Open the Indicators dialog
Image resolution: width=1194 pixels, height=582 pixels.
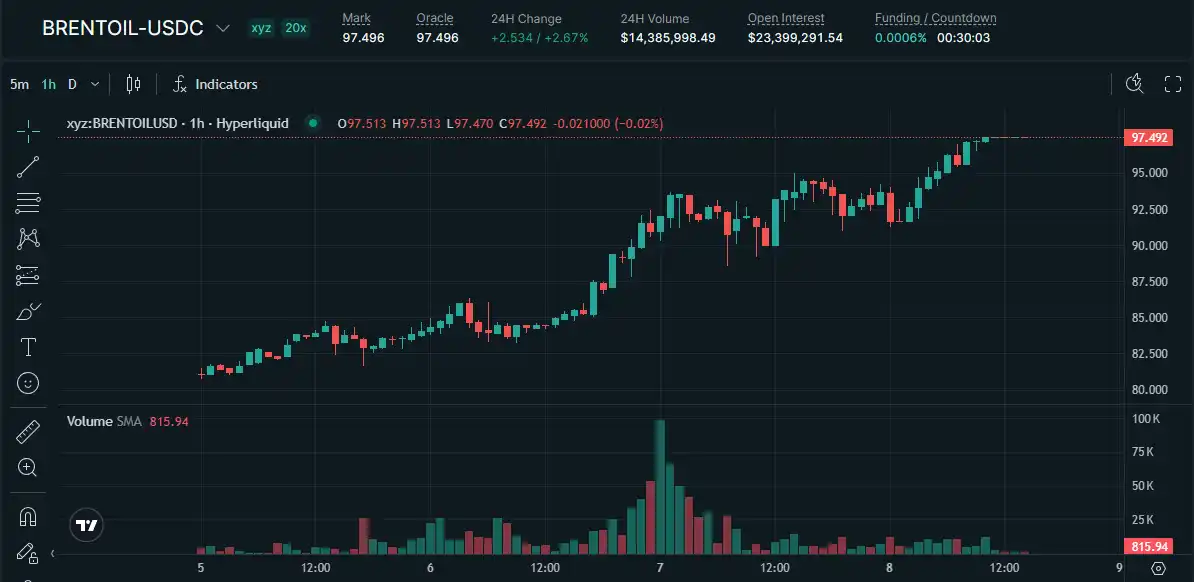coord(215,84)
